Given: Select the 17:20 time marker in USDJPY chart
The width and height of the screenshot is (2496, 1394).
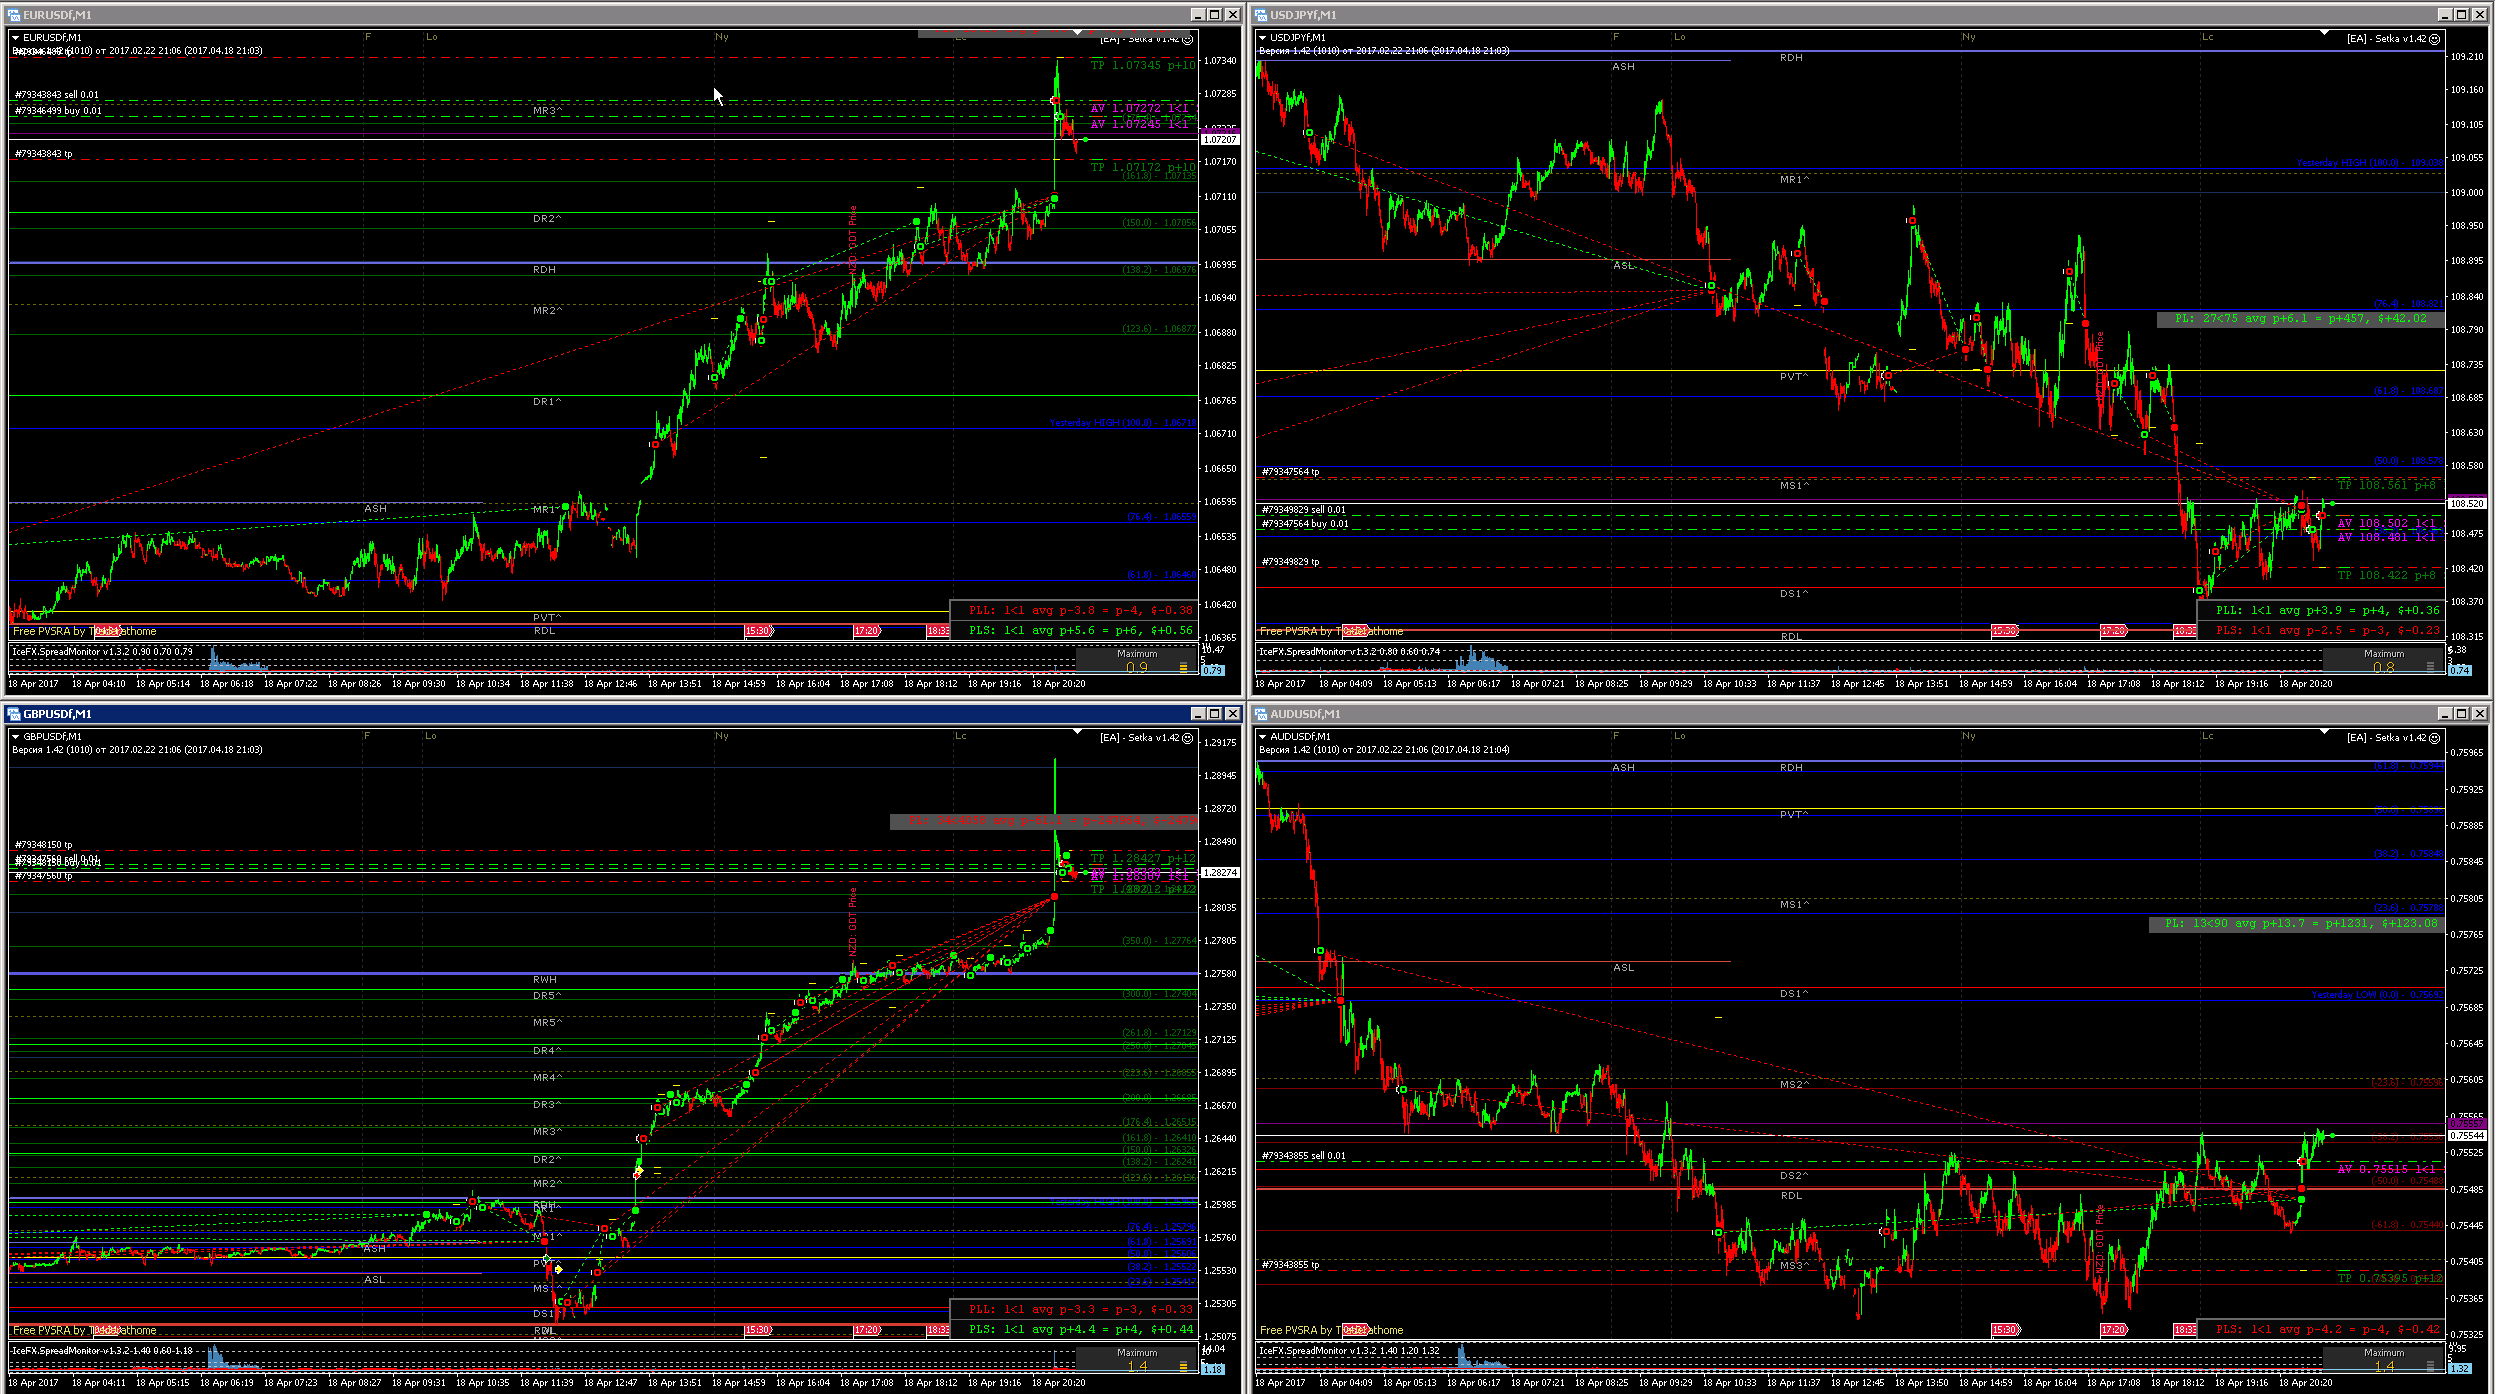Looking at the screenshot, I should [2115, 631].
